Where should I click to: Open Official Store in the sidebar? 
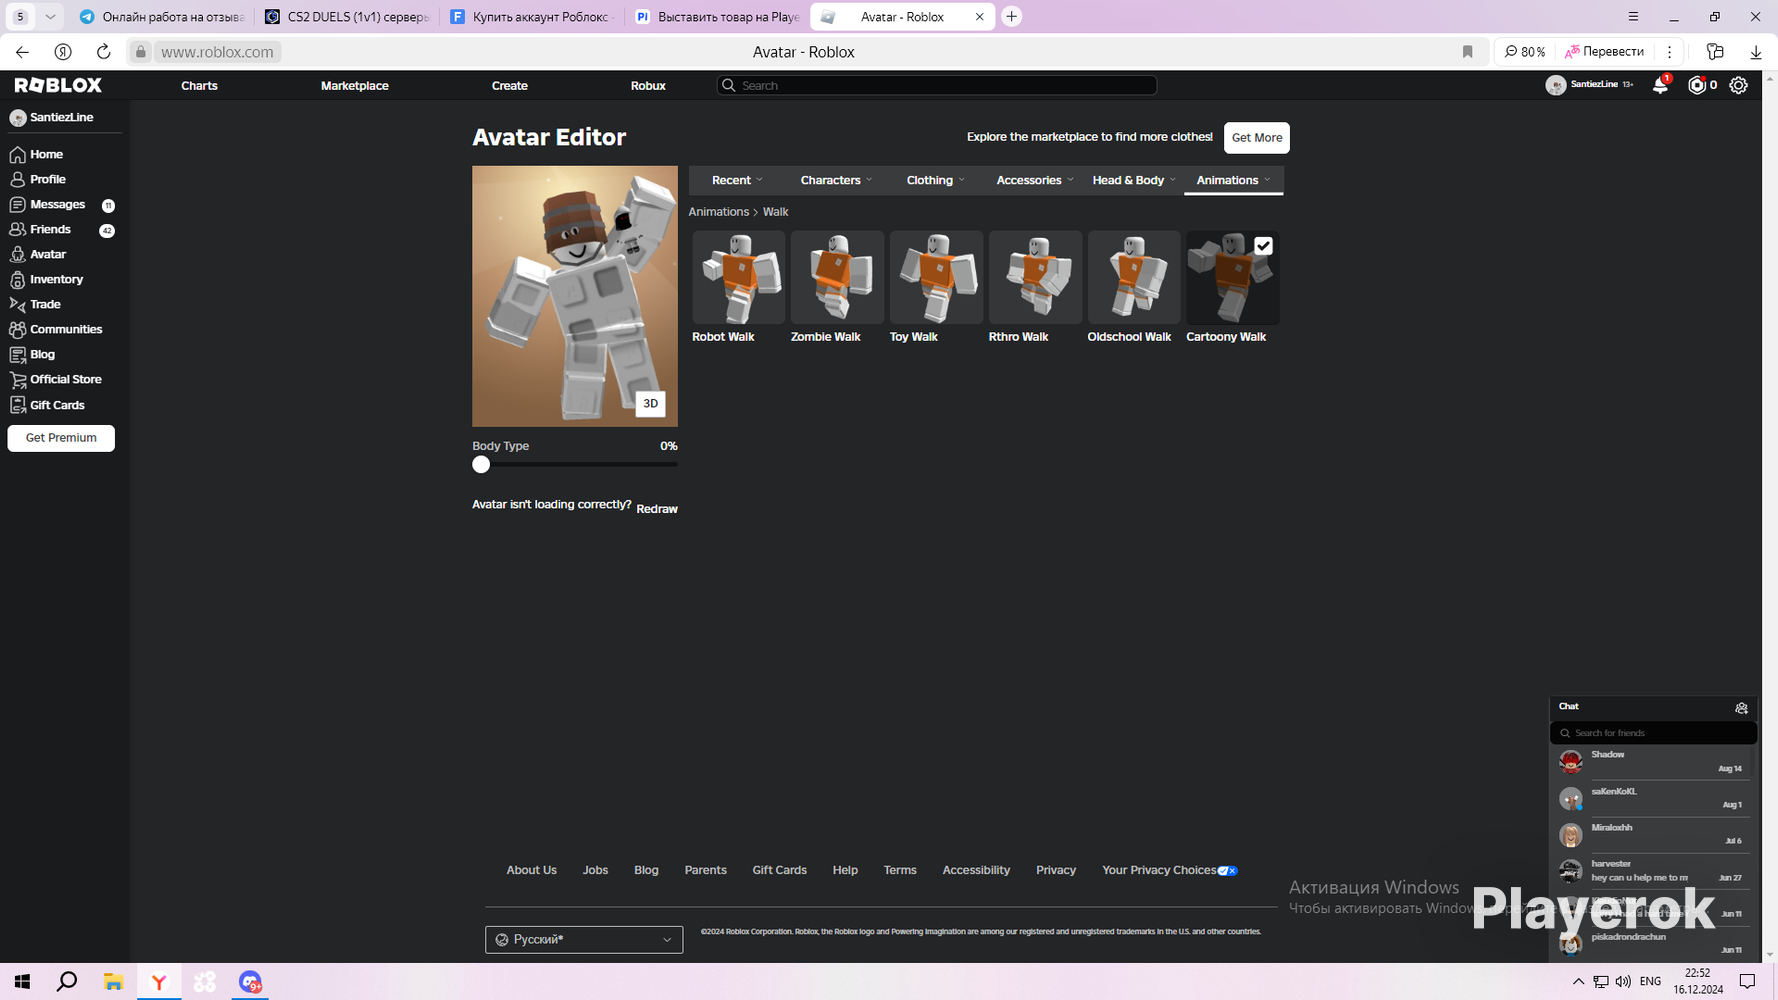(55, 379)
